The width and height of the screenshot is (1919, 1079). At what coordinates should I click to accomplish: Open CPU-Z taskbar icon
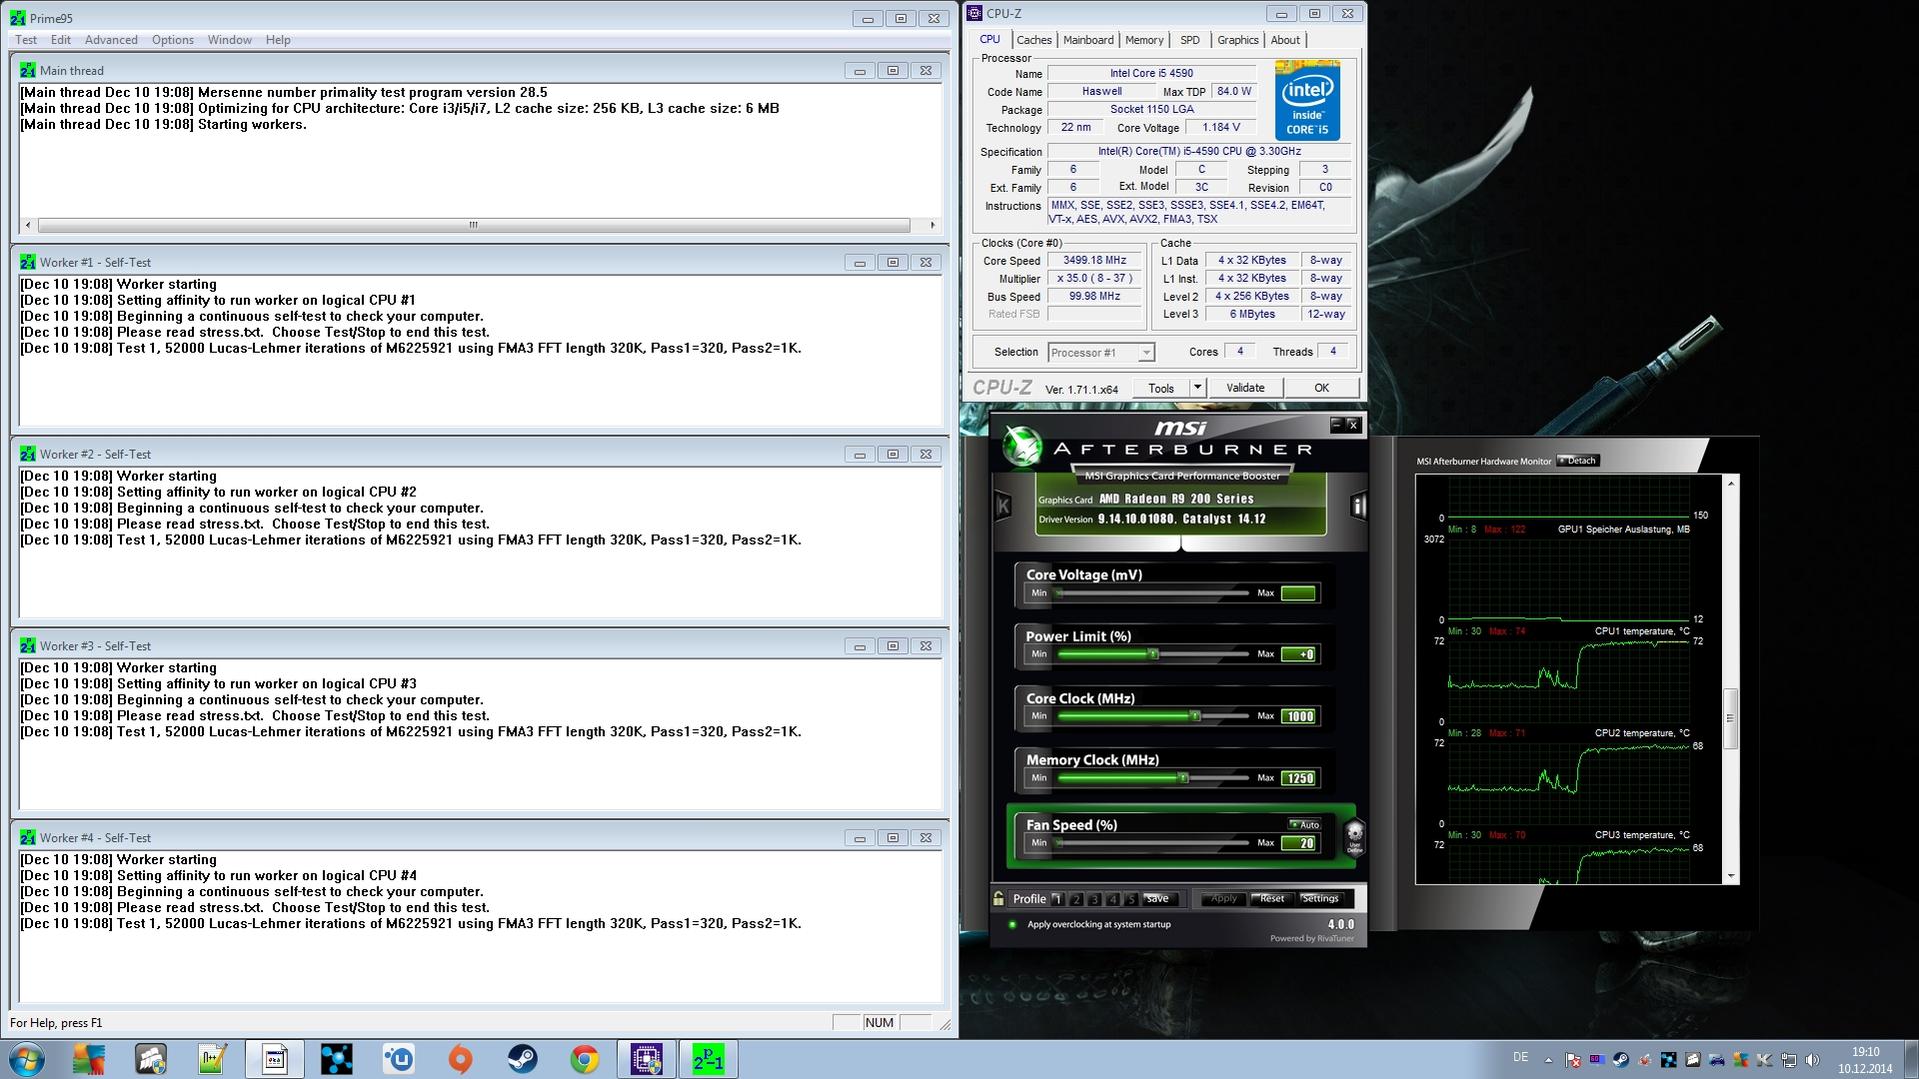[x=646, y=1059]
